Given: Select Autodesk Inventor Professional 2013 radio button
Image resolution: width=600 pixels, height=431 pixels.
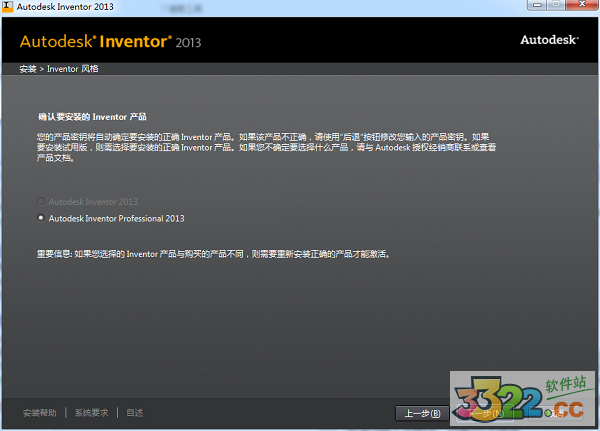Looking at the screenshot, I should pos(41,218).
